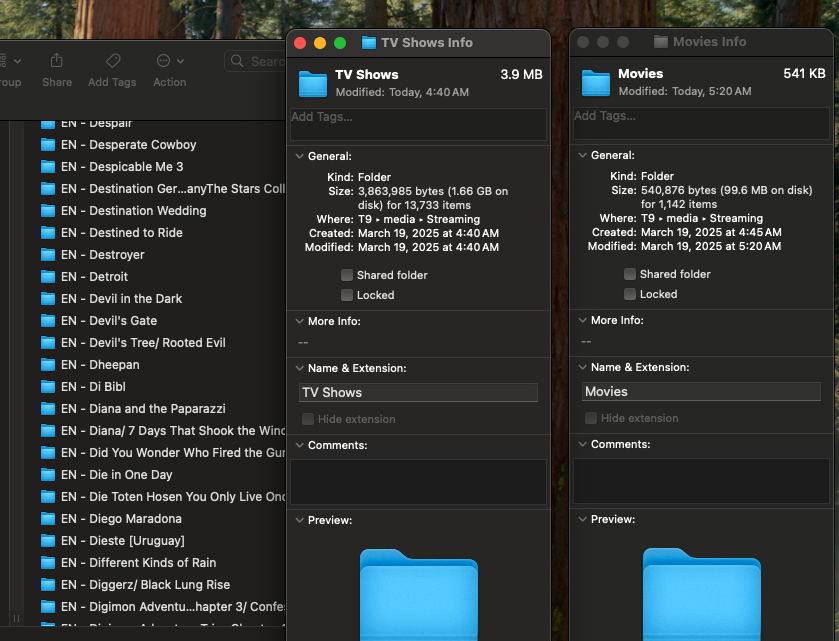Screen dimensions: 839x641
Task: Click the TV Shows title bar proxy icon
Action: (x=368, y=43)
